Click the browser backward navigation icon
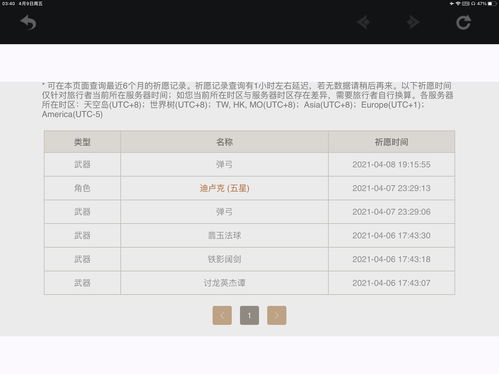 (x=364, y=22)
